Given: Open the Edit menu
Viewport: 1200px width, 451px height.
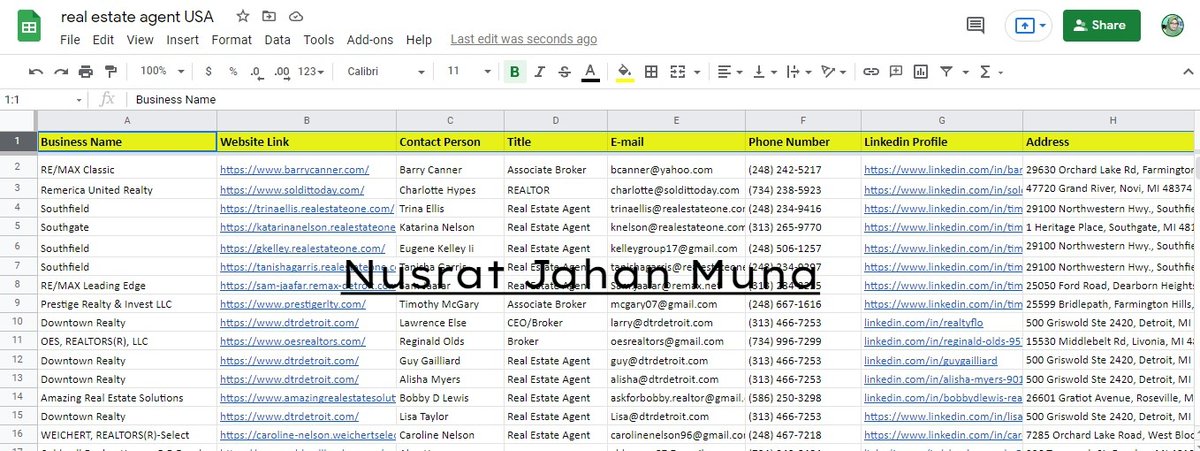Looking at the screenshot, I should tap(103, 40).
